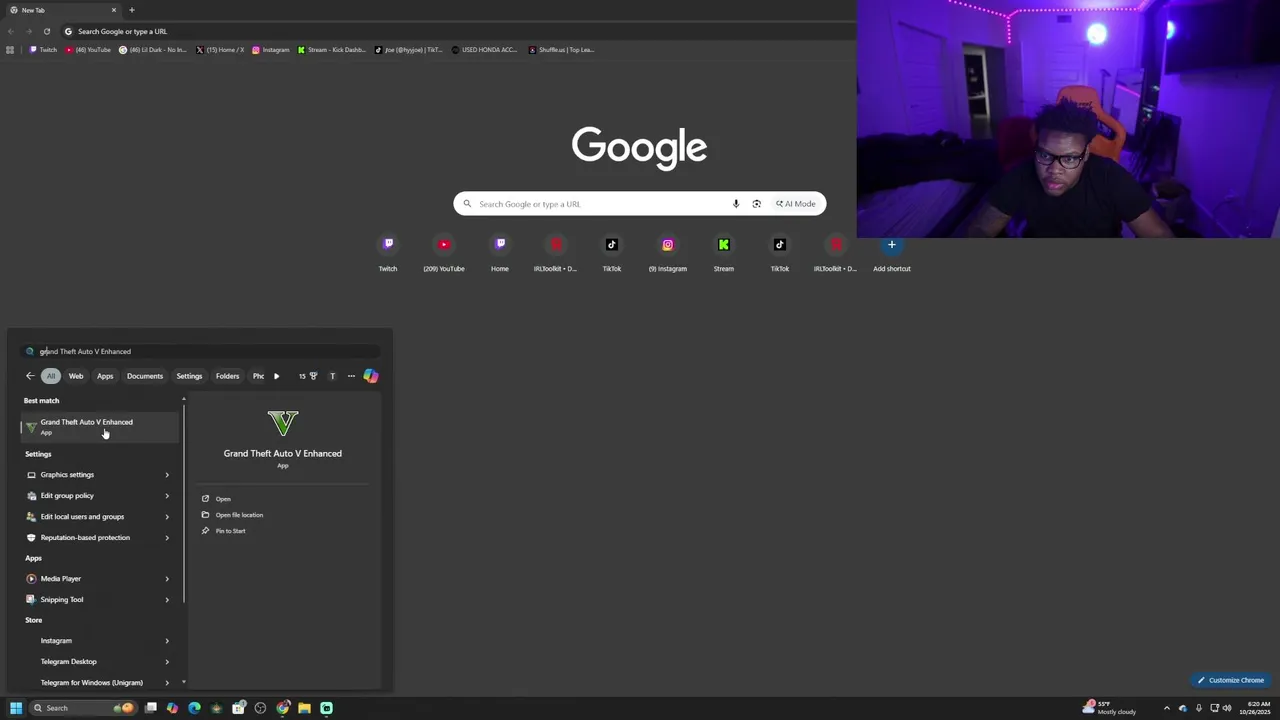Select the Folders search filter
The image size is (1280, 720).
[227, 376]
